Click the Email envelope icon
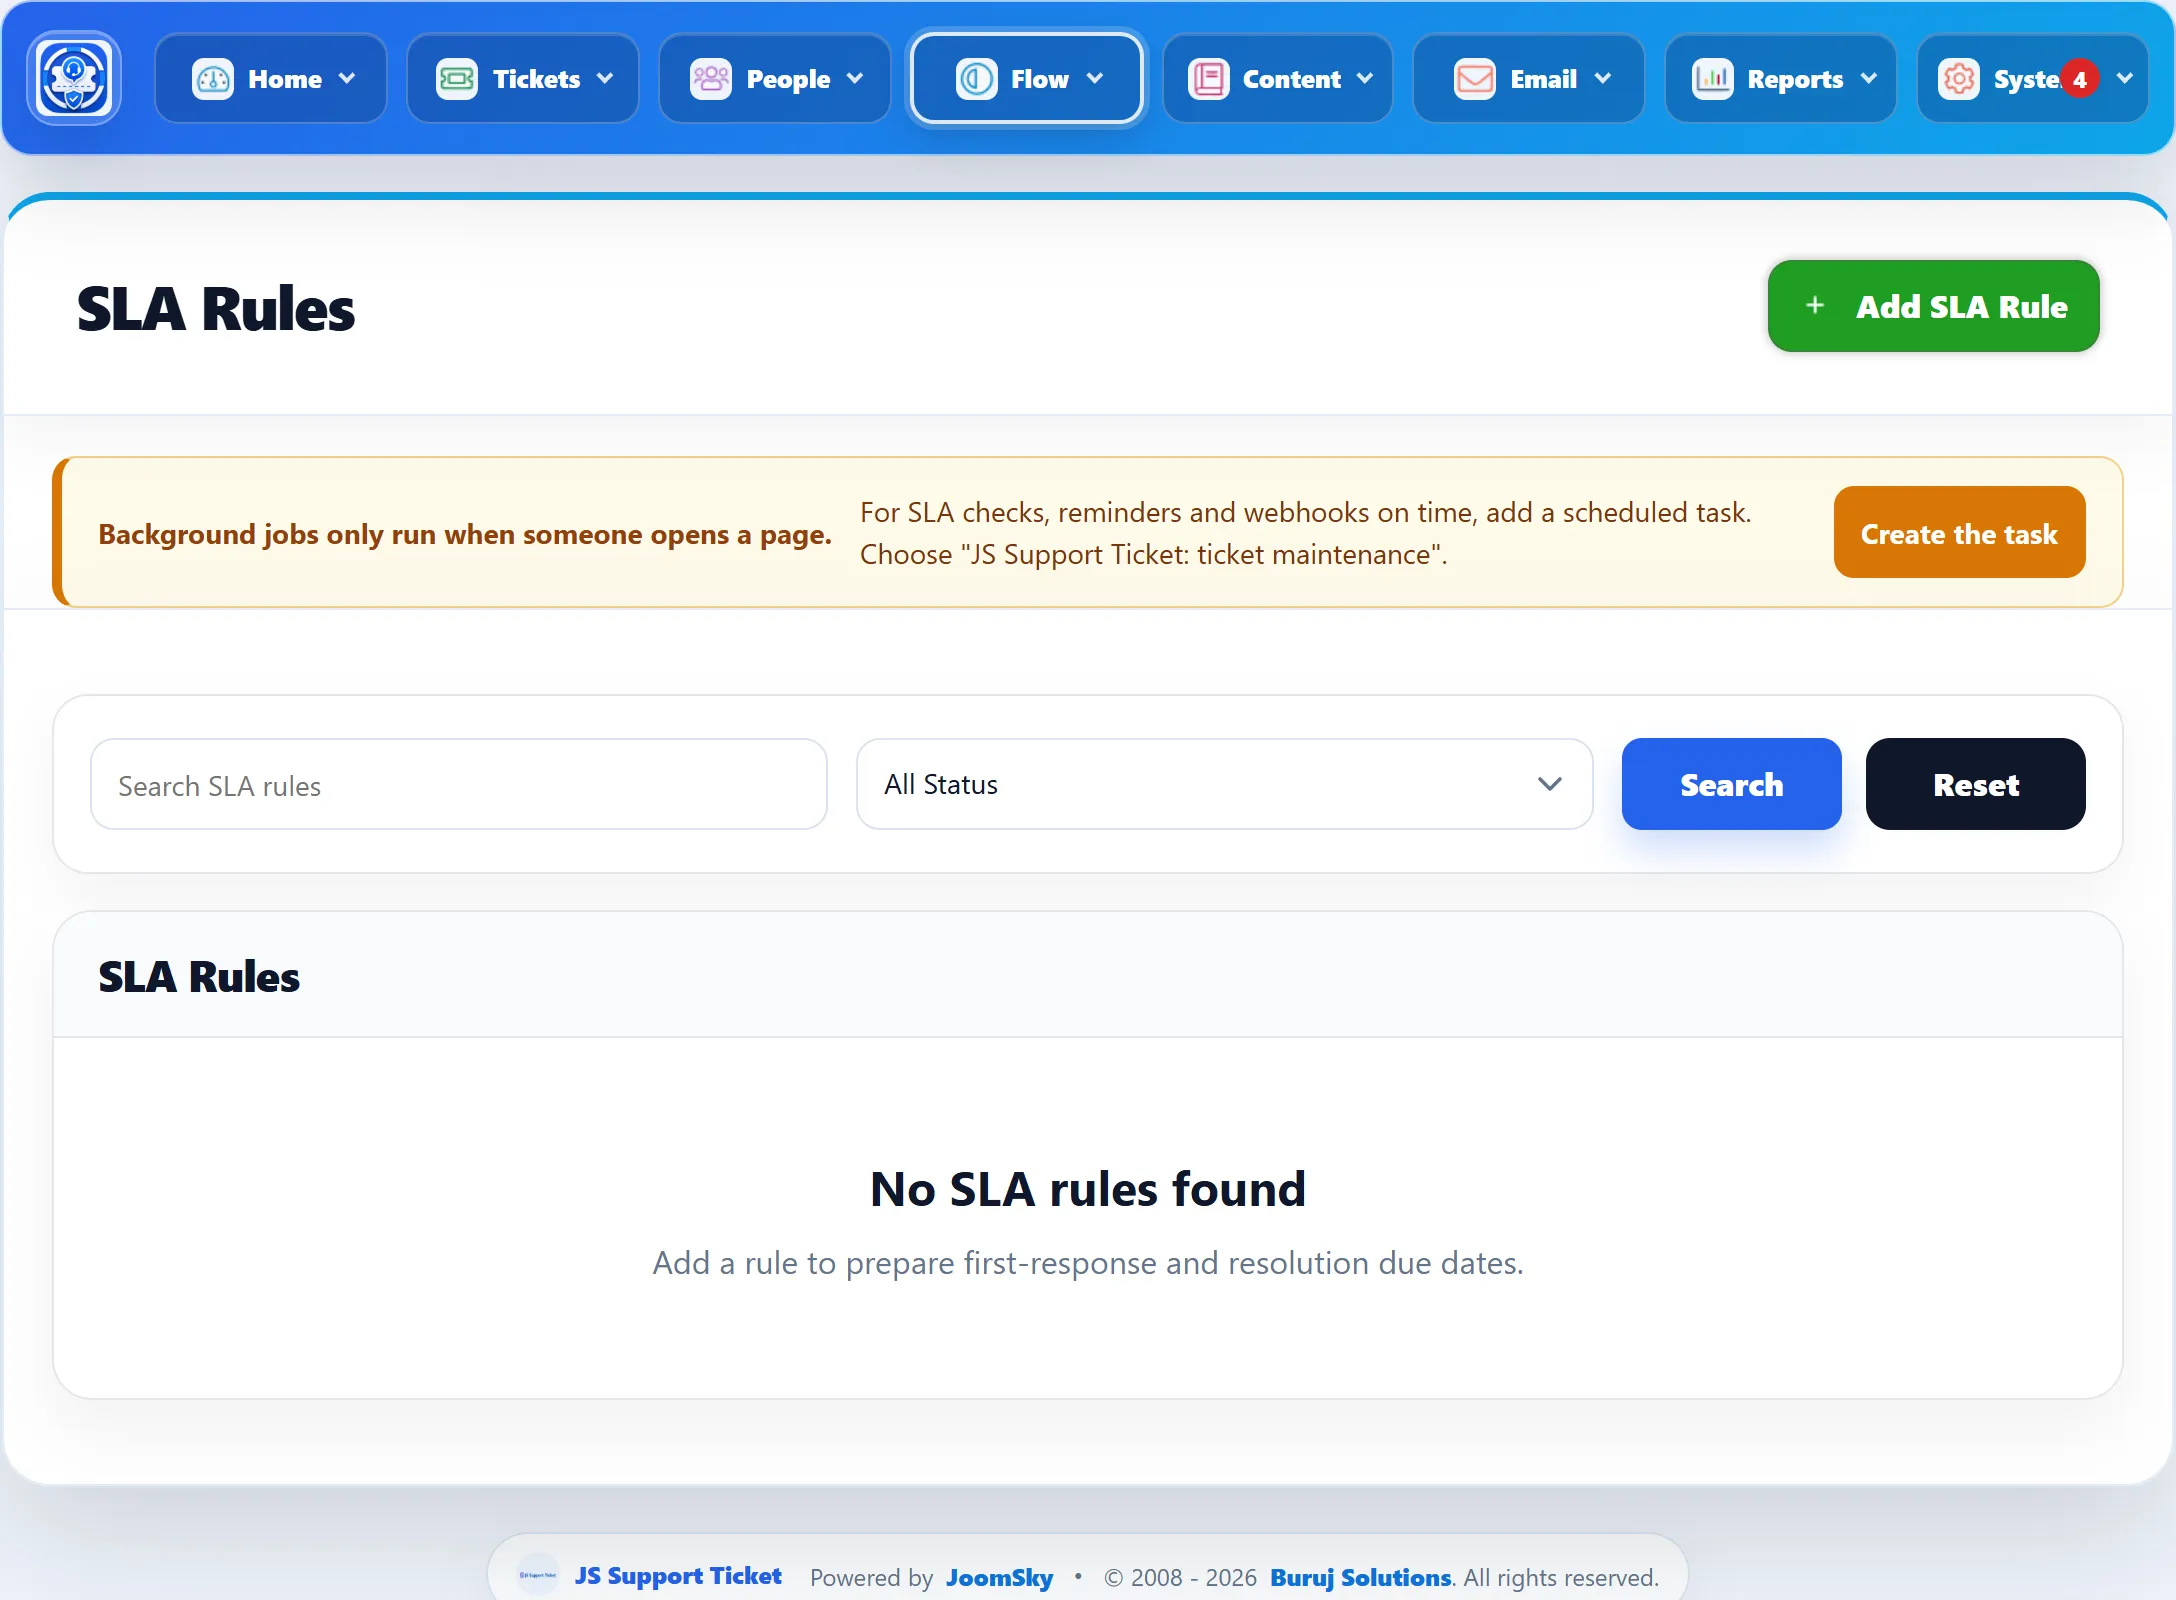Image resolution: width=2176 pixels, height=1600 pixels. click(x=1474, y=79)
